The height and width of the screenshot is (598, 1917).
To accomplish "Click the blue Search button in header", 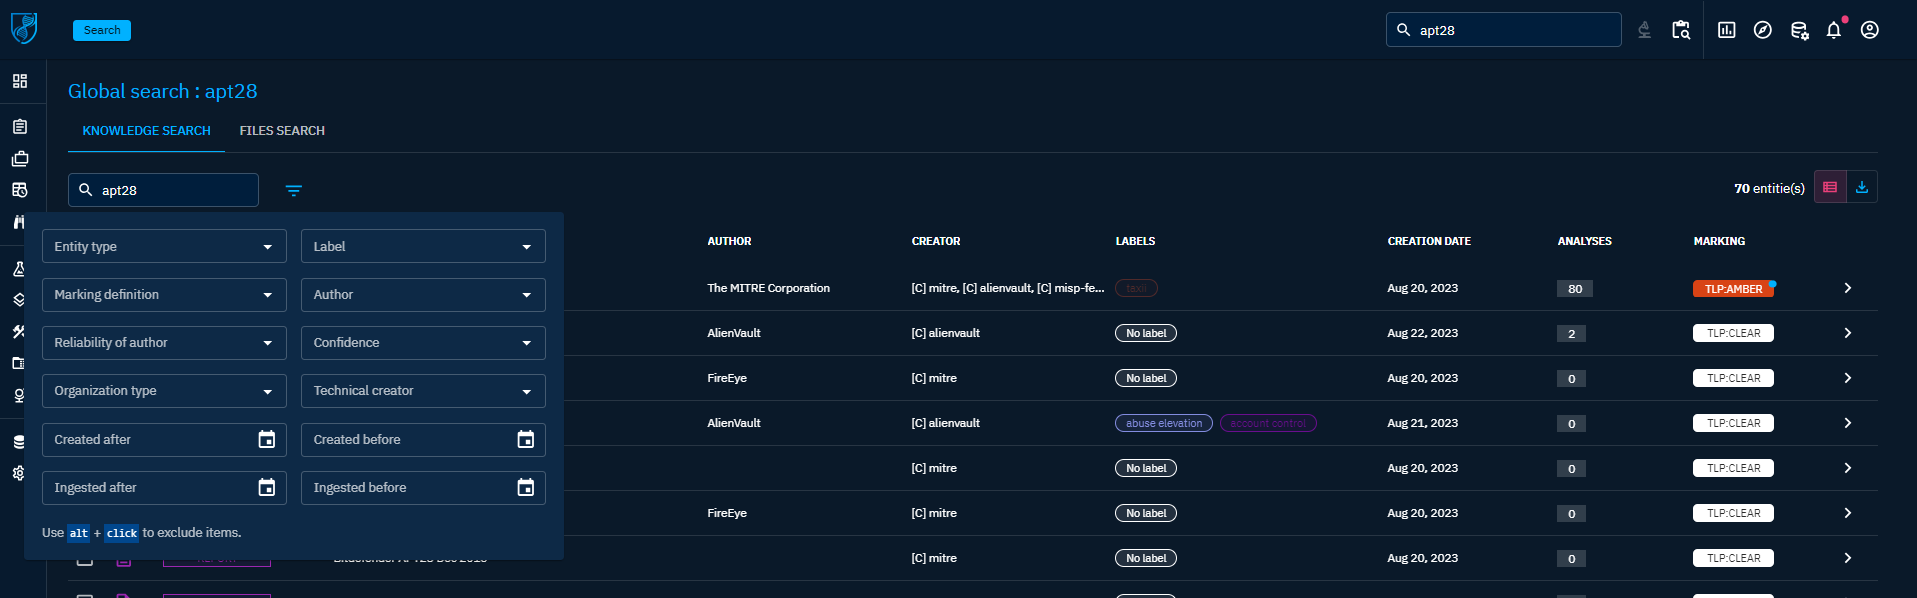I will [102, 30].
